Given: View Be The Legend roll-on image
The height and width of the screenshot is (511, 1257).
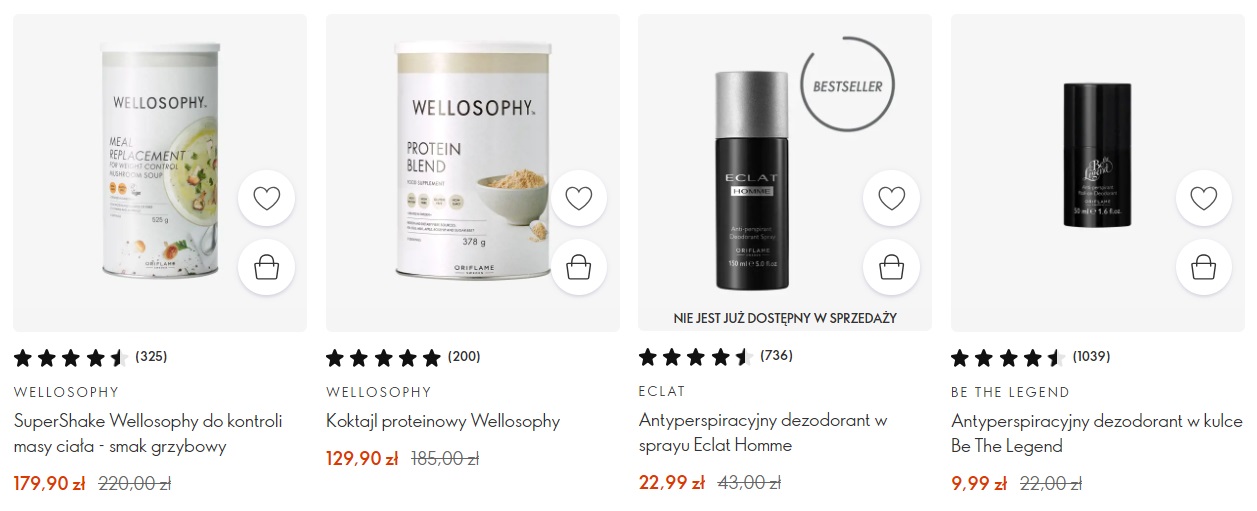Looking at the screenshot, I should (x=1097, y=155).
